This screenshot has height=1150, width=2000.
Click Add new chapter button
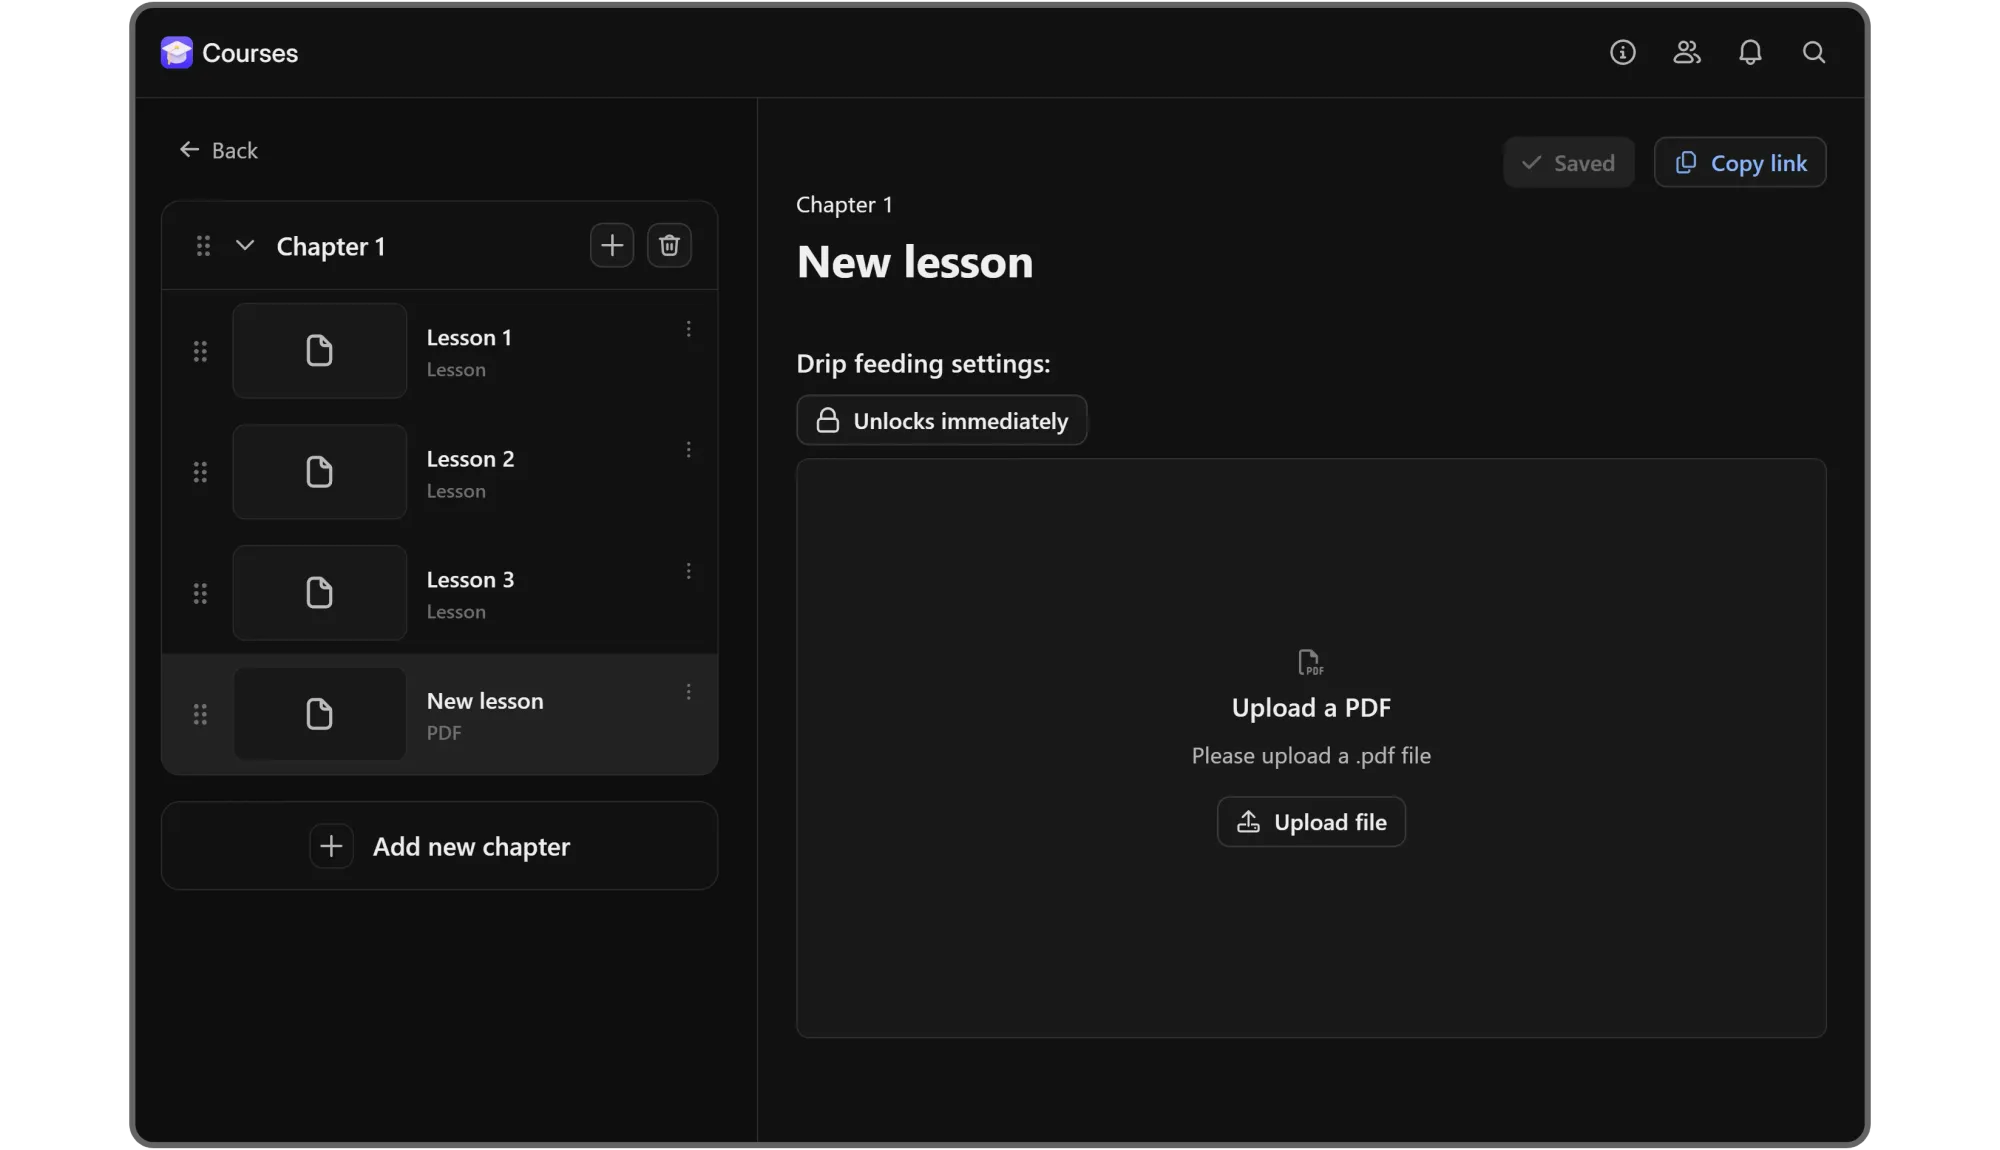(439, 846)
